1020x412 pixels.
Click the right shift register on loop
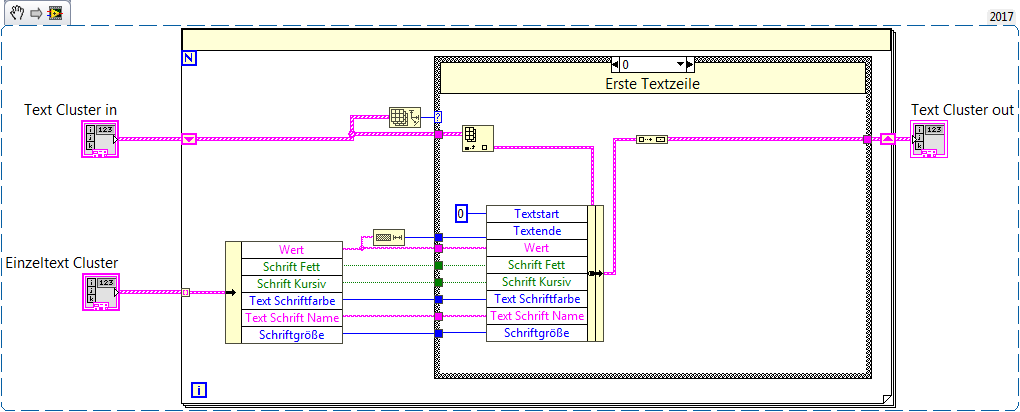point(888,139)
